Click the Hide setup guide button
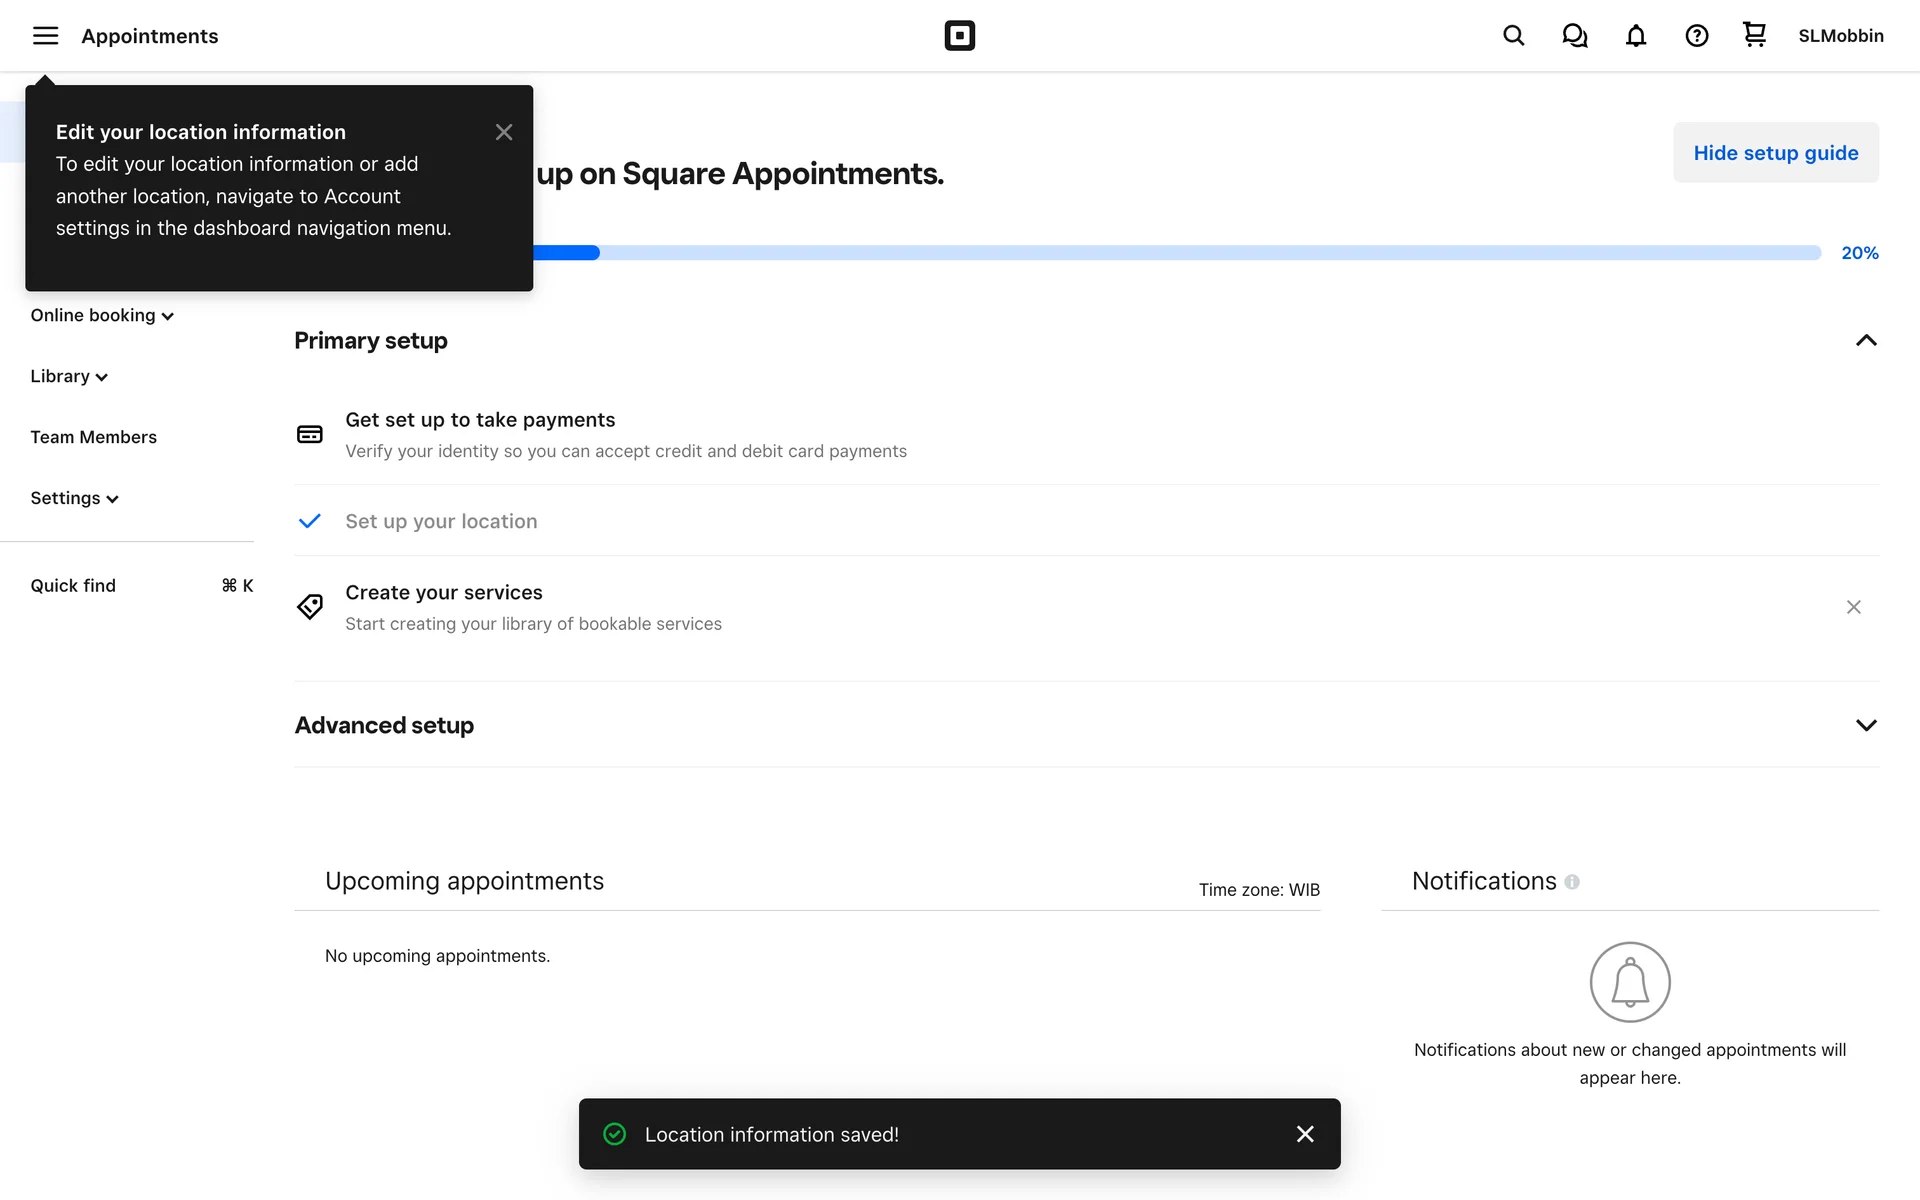Screen dimensions: 1920x1200 pos(1775,153)
